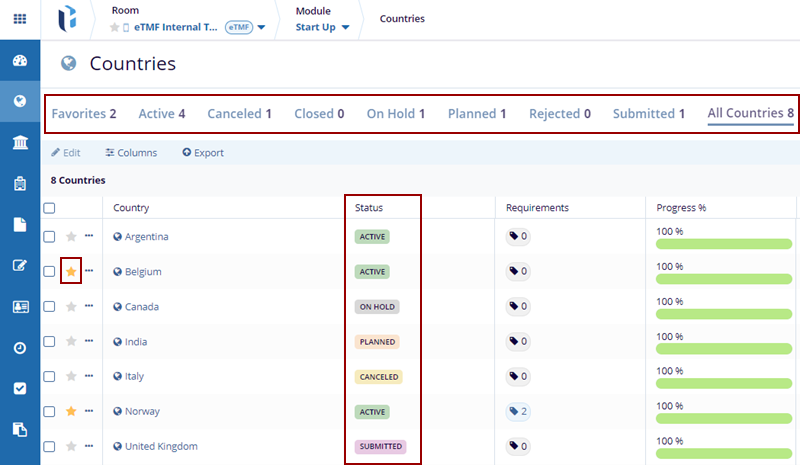Open the Module Start Up dropdown
This screenshot has width=800, height=465.
345,28
